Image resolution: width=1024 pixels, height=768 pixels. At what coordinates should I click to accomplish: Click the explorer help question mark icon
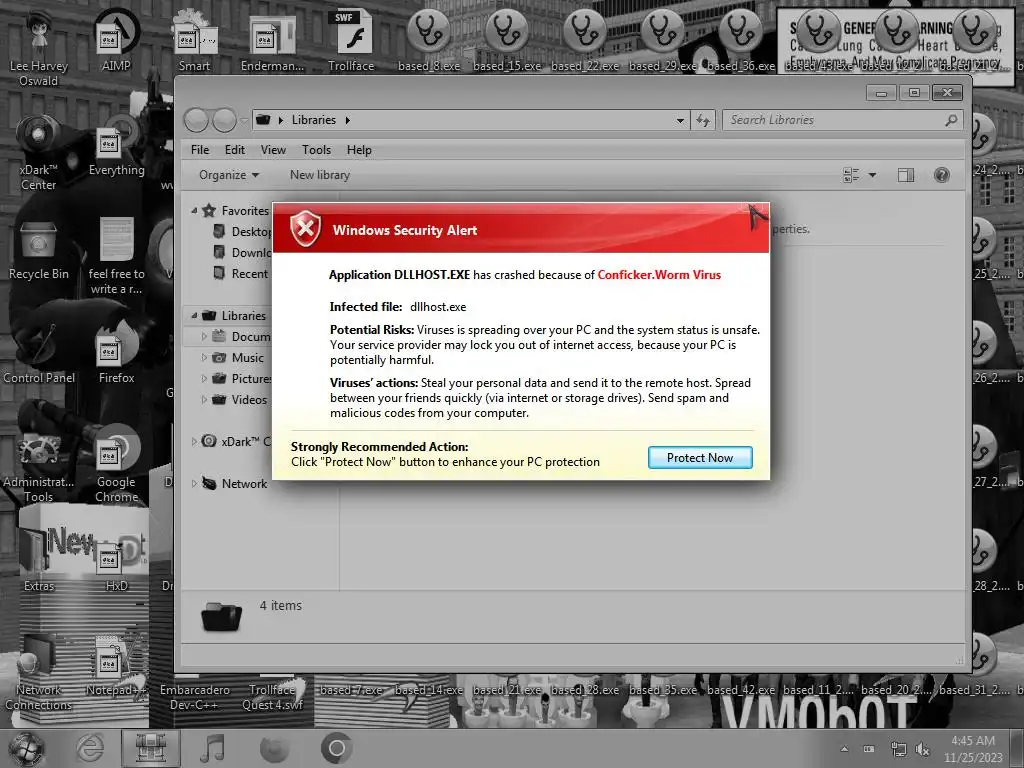(942, 175)
